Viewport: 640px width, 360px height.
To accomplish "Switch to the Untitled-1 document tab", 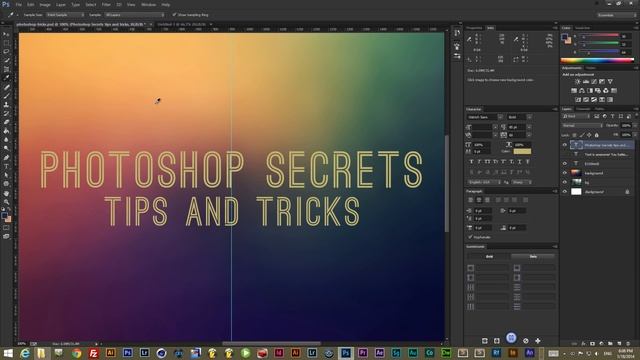I will coord(183,24).
